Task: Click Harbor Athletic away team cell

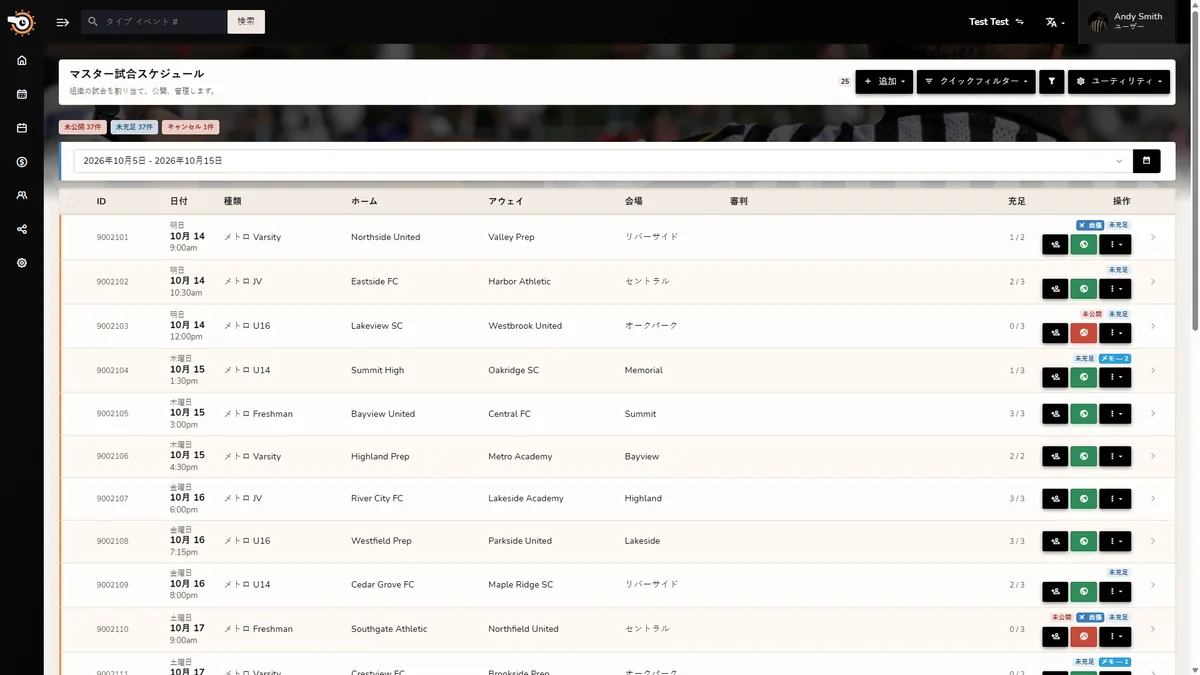Action: (x=519, y=282)
